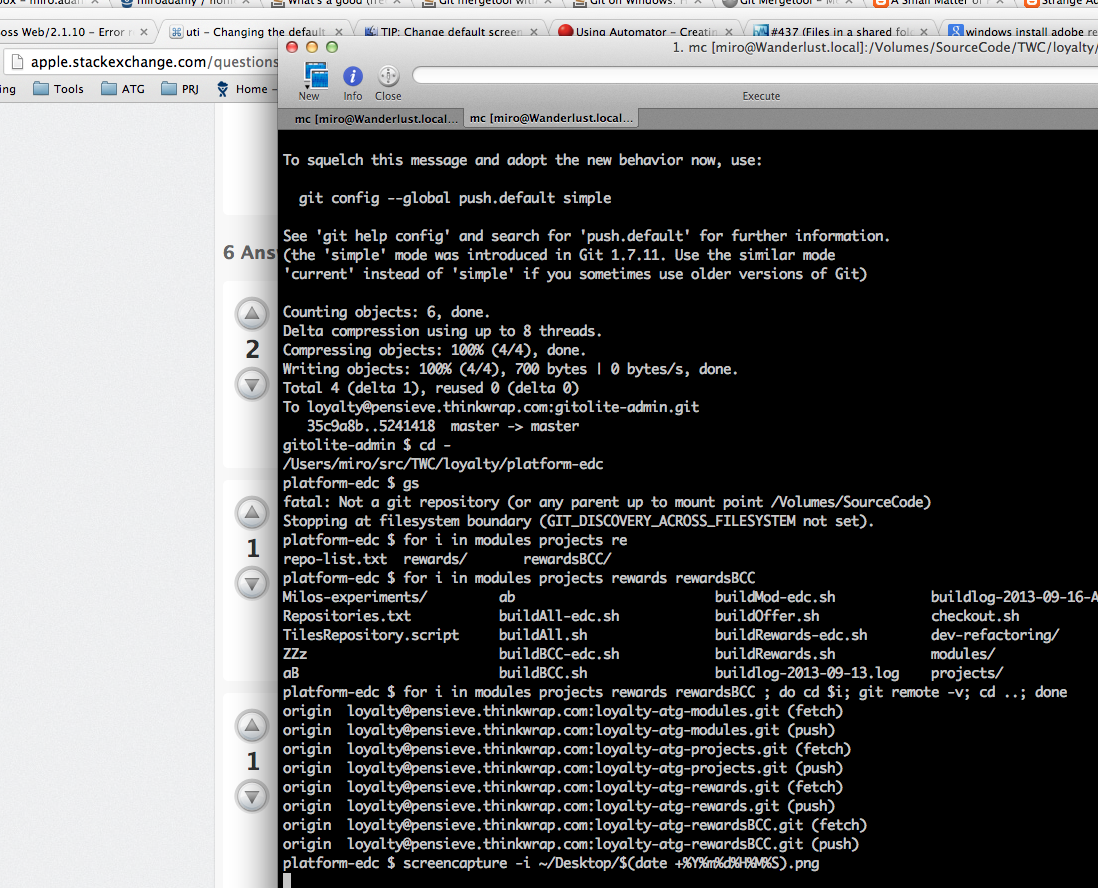Click 'dev-refactoring/' in the terminal listing
Screen dimensions: 1098x888
995,635
